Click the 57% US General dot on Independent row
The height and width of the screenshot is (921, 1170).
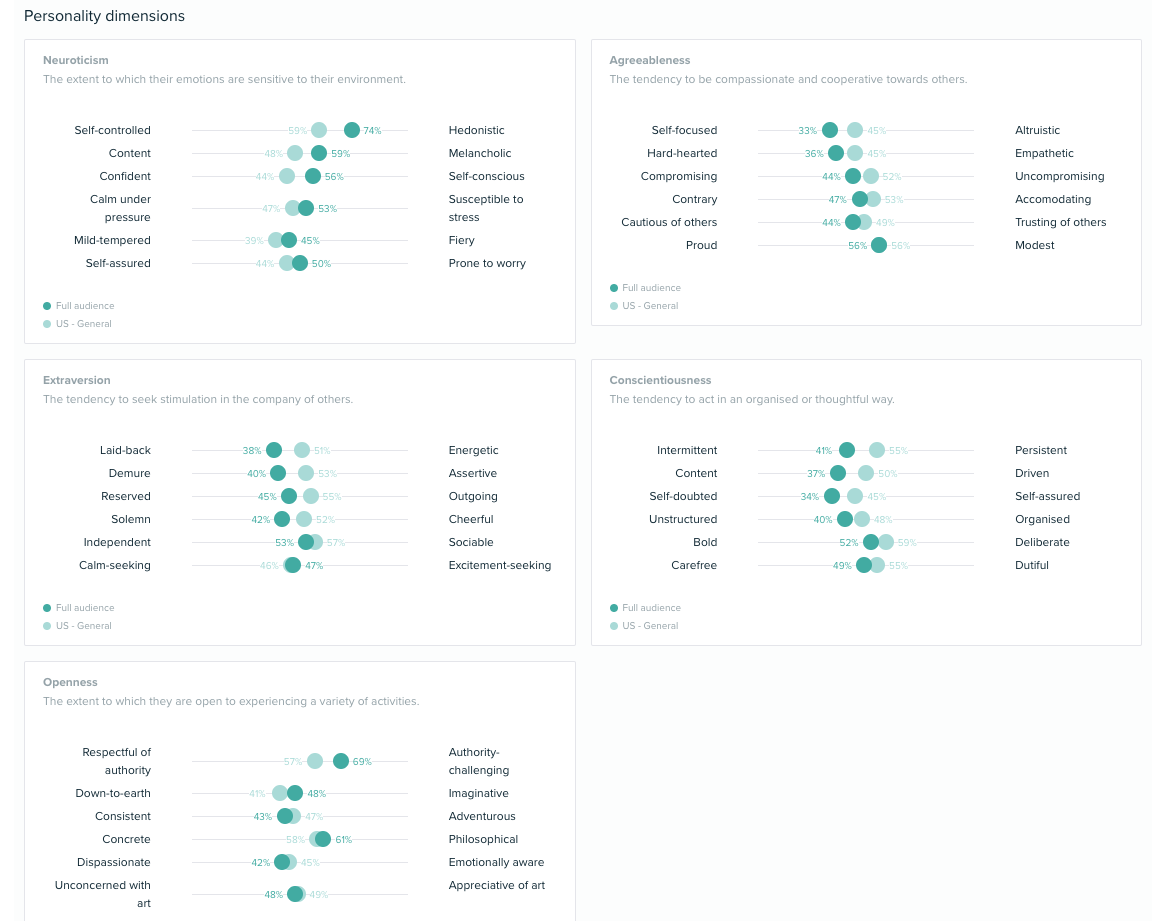click(x=316, y=542)
